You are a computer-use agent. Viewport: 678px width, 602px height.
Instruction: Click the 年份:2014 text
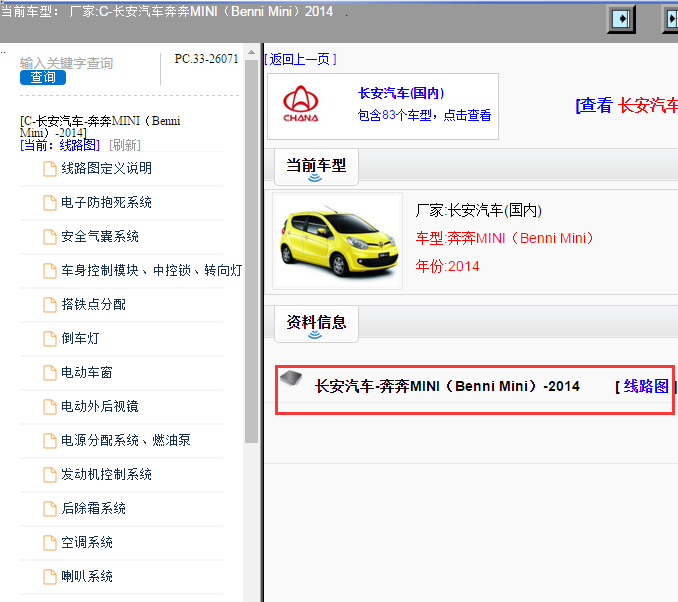coord(447,266)
